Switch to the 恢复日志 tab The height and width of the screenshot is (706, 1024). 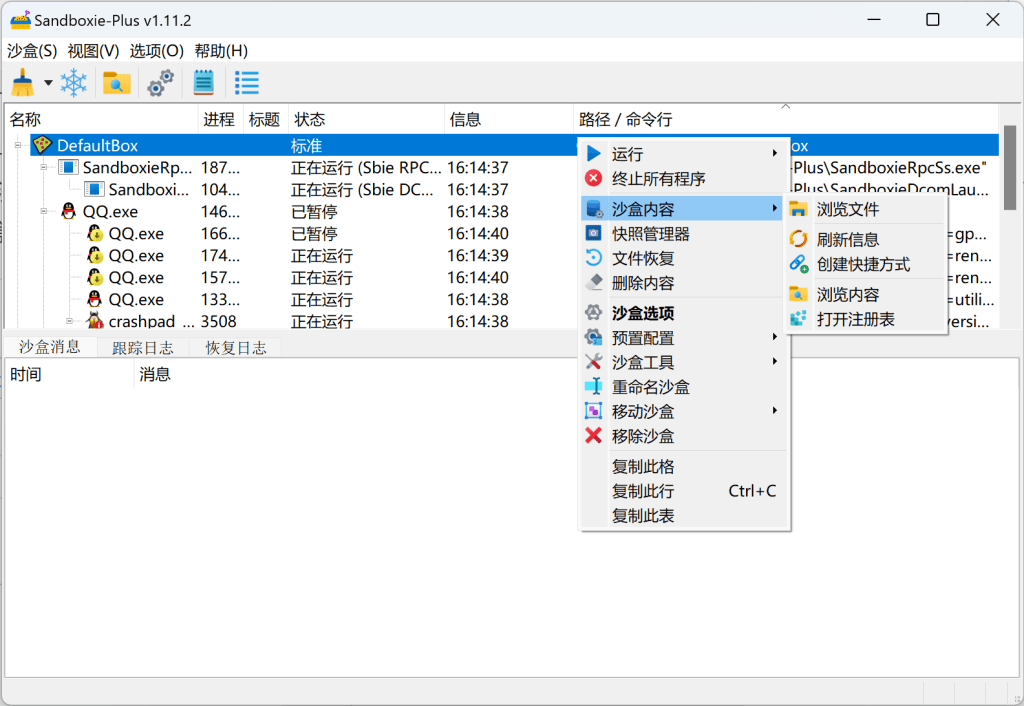(236, 348)
